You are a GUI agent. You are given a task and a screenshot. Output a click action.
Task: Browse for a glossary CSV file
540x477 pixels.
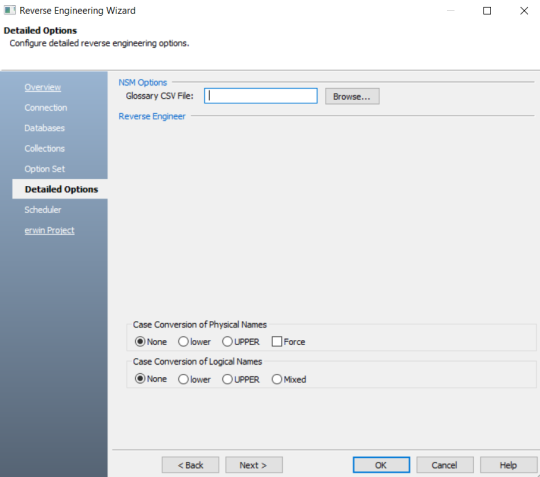point(352,96)
